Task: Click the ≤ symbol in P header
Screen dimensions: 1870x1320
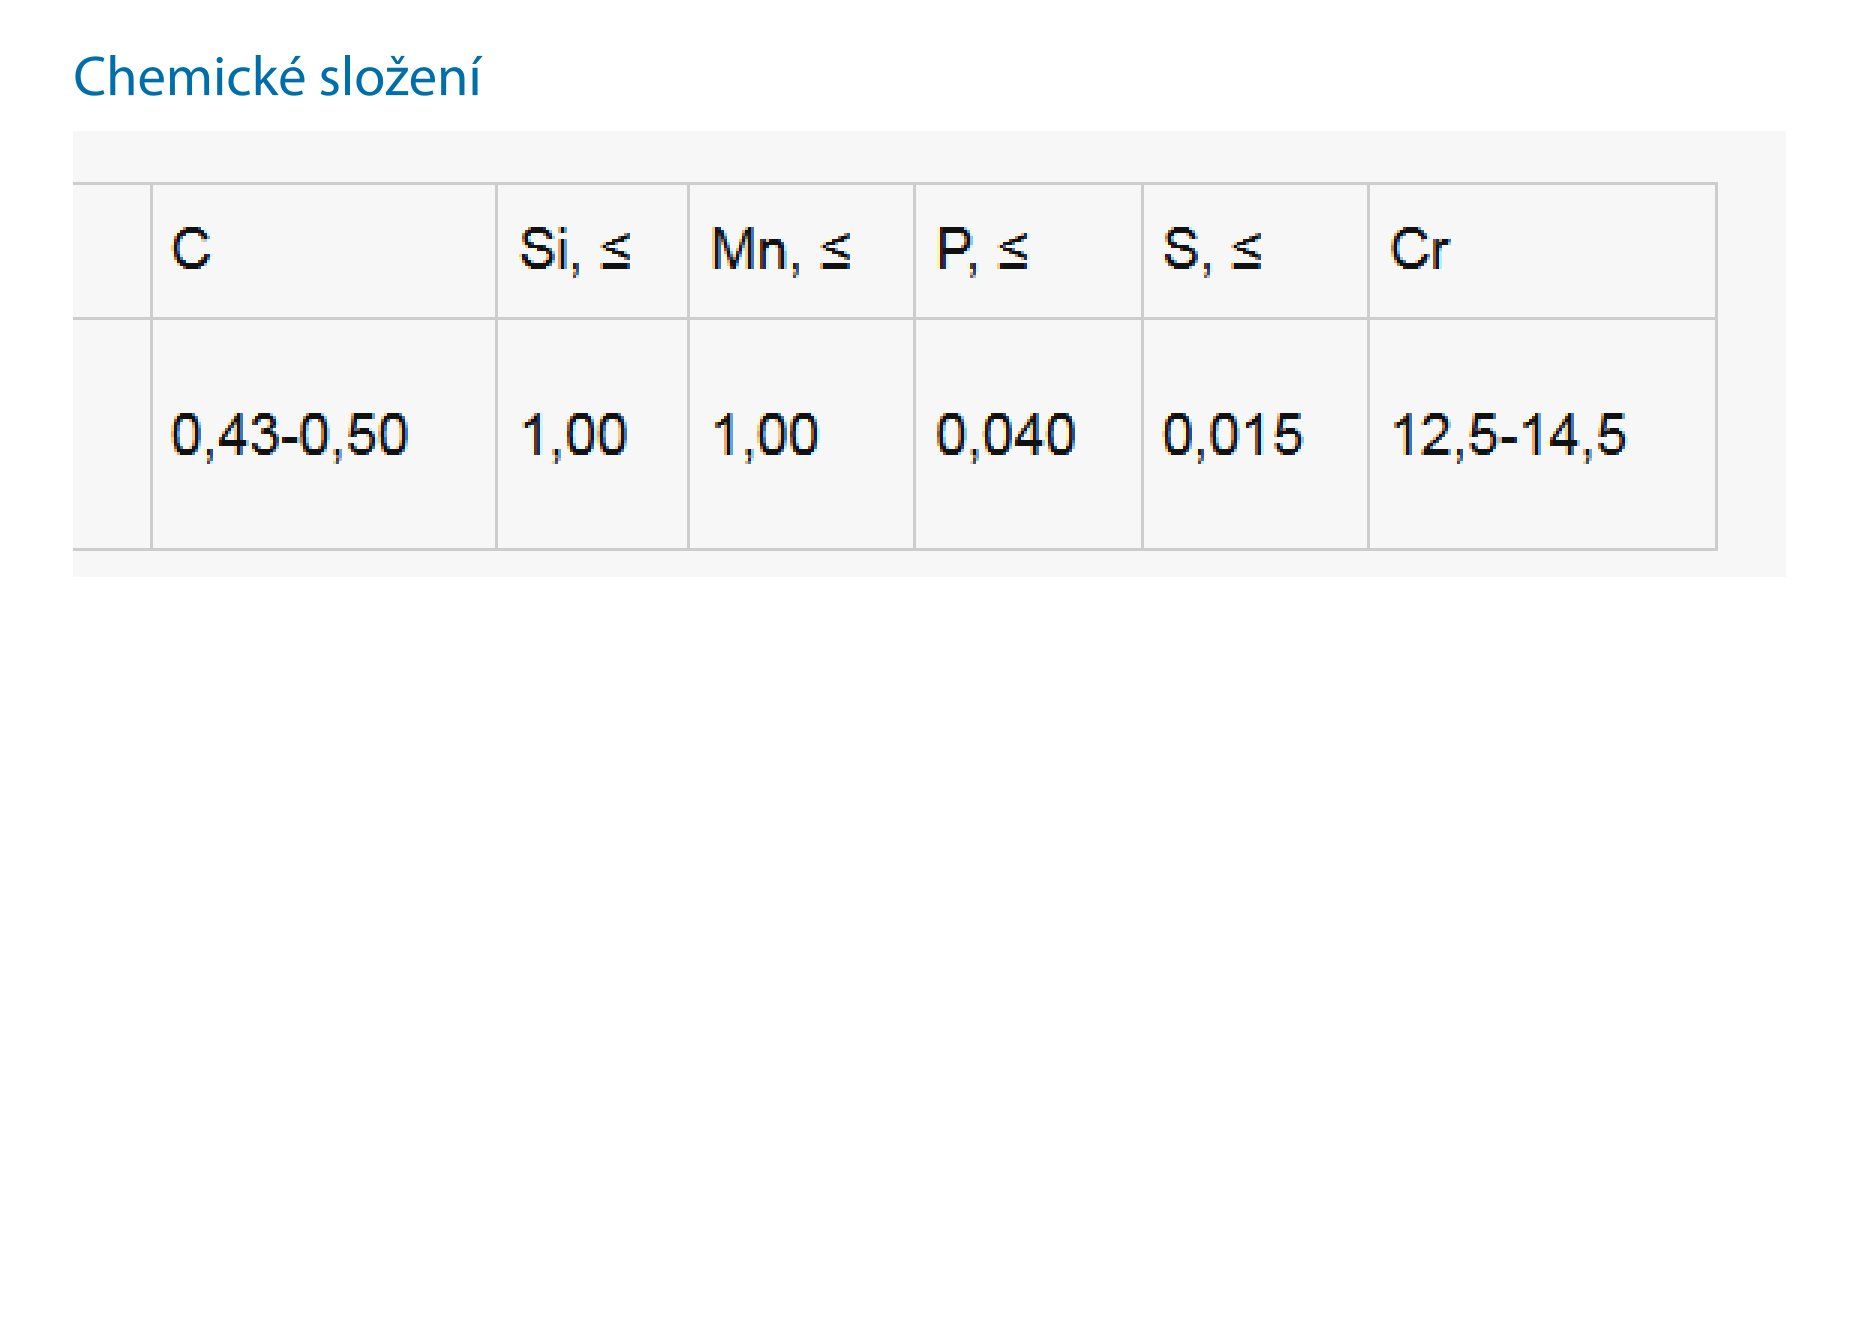Action: coord(1013,250)
